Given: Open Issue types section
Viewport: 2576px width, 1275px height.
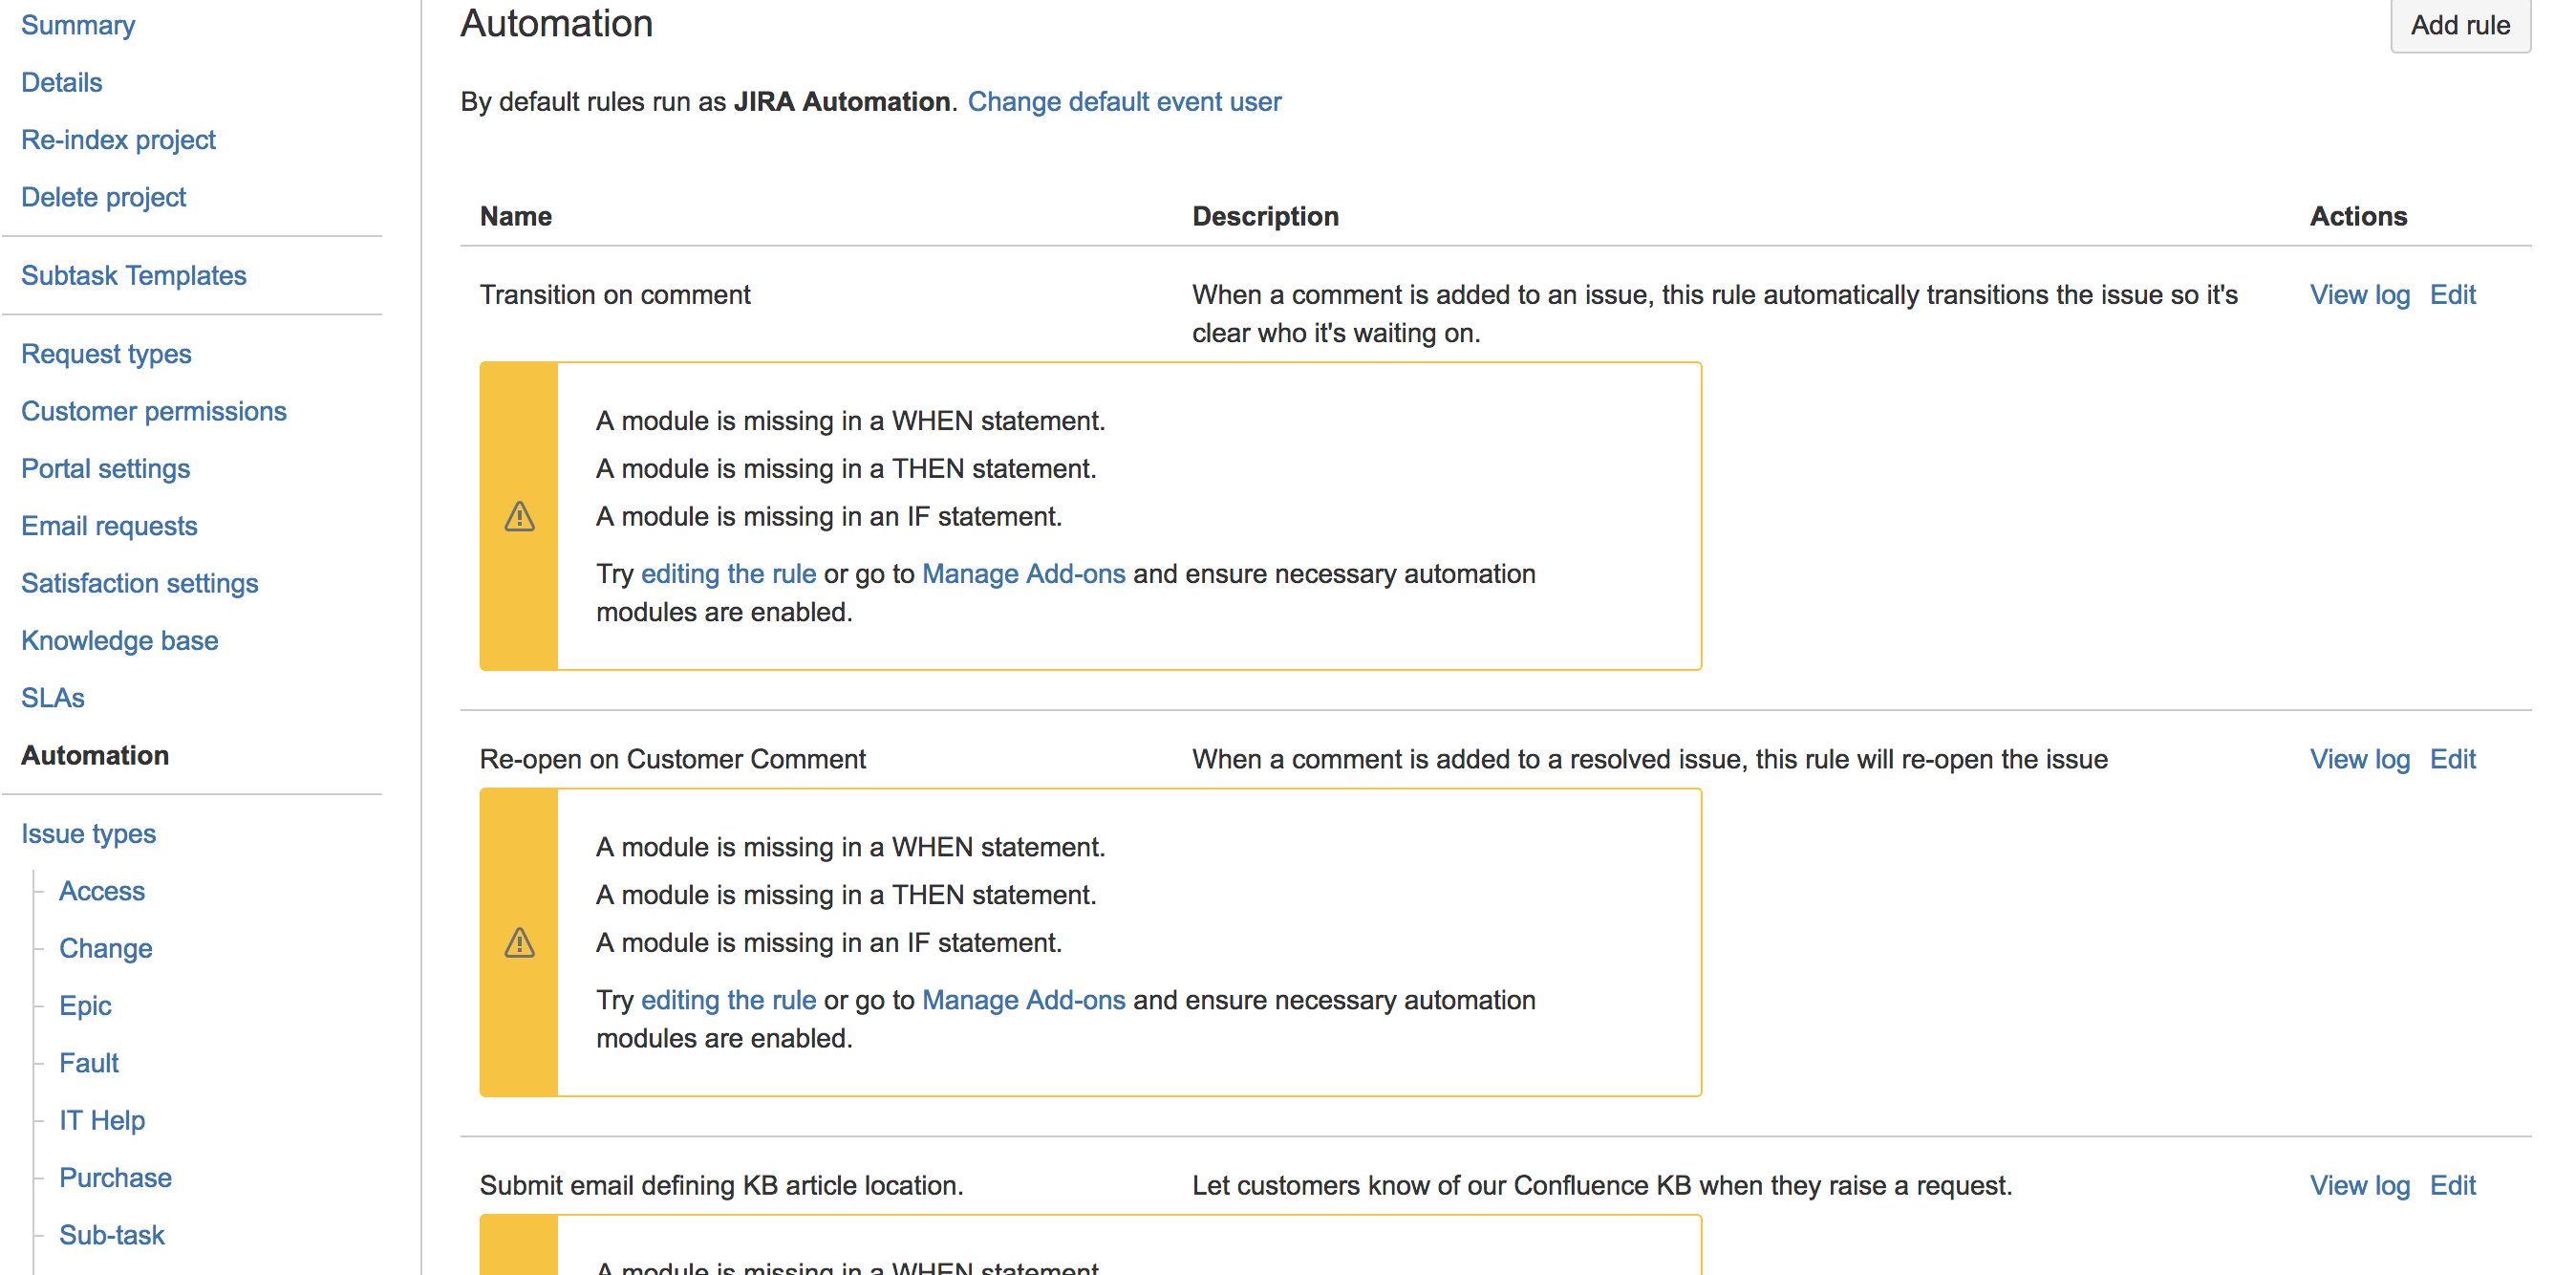Looking at the screenshot, I should (88, 834).
